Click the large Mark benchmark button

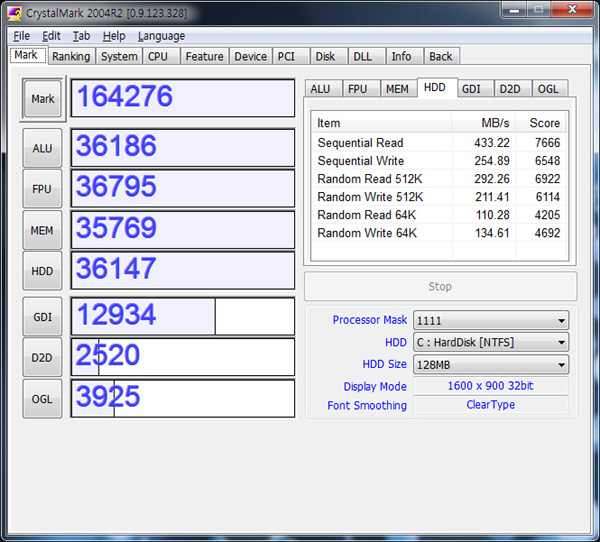pyautogui.click(x=42, y=99)
